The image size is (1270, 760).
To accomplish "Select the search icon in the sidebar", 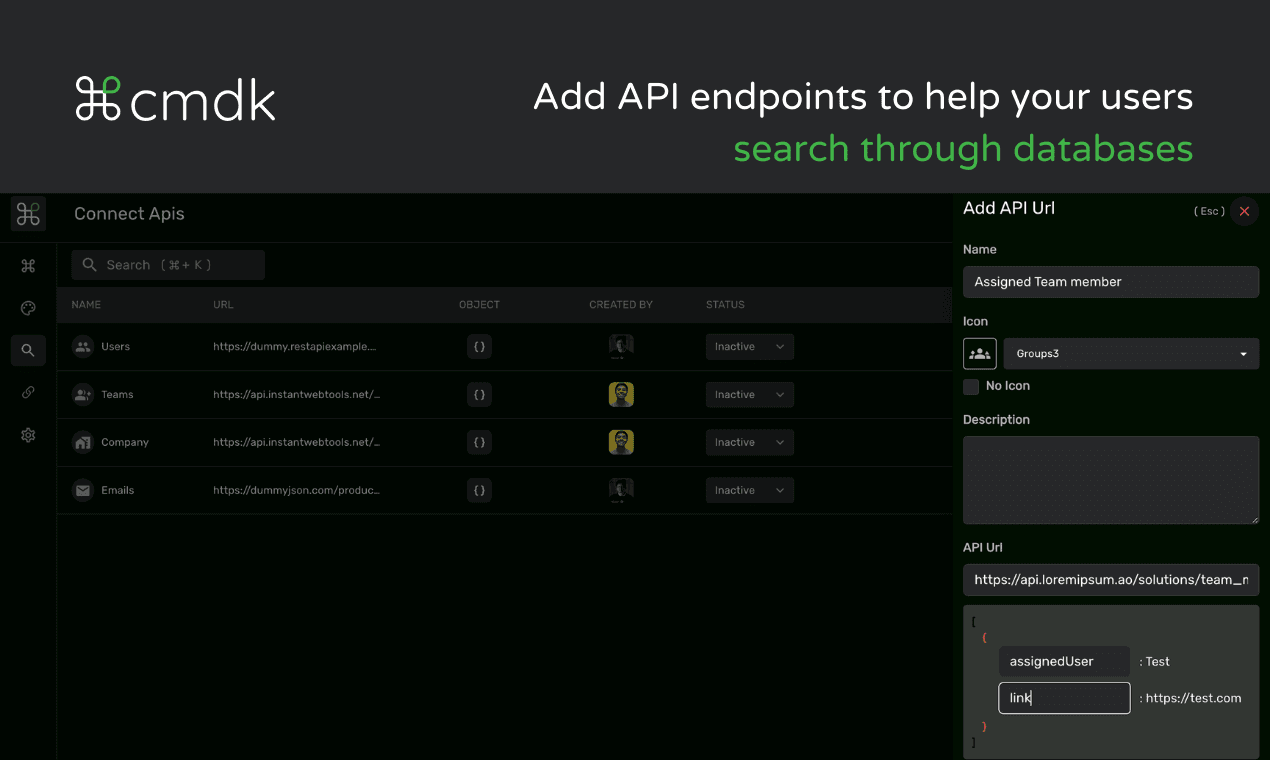I will point(28,350).
